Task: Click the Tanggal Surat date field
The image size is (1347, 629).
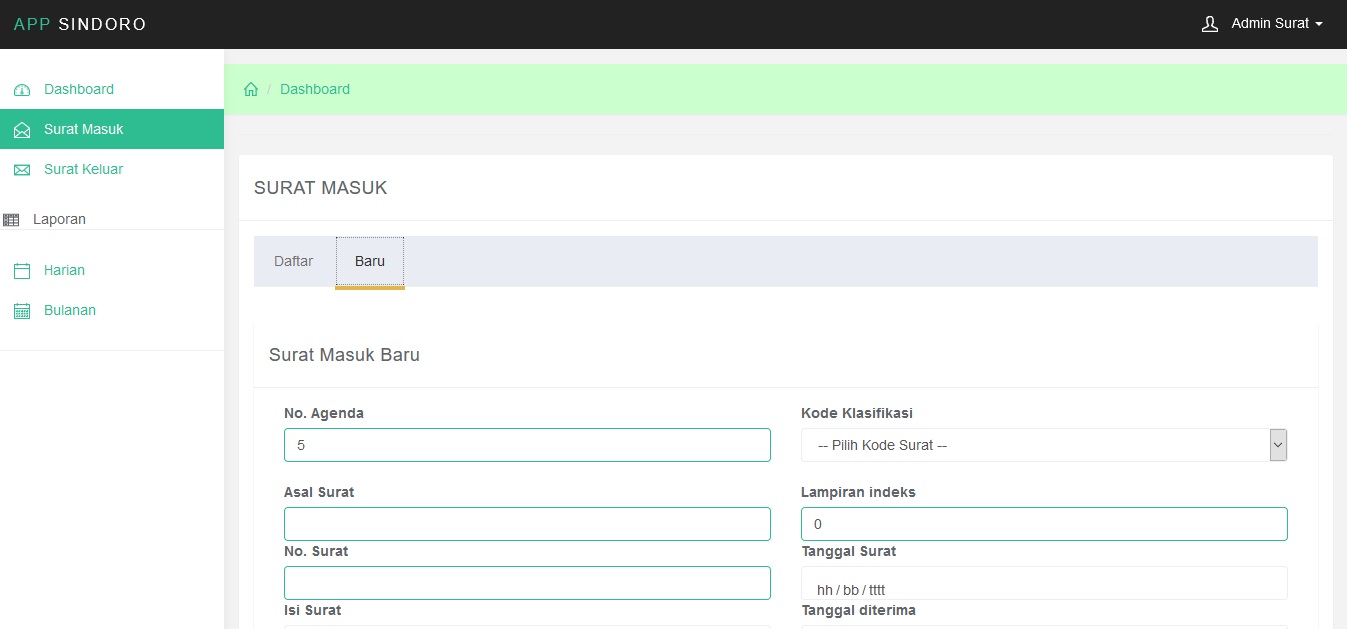Action: [x=1043, y=584]
